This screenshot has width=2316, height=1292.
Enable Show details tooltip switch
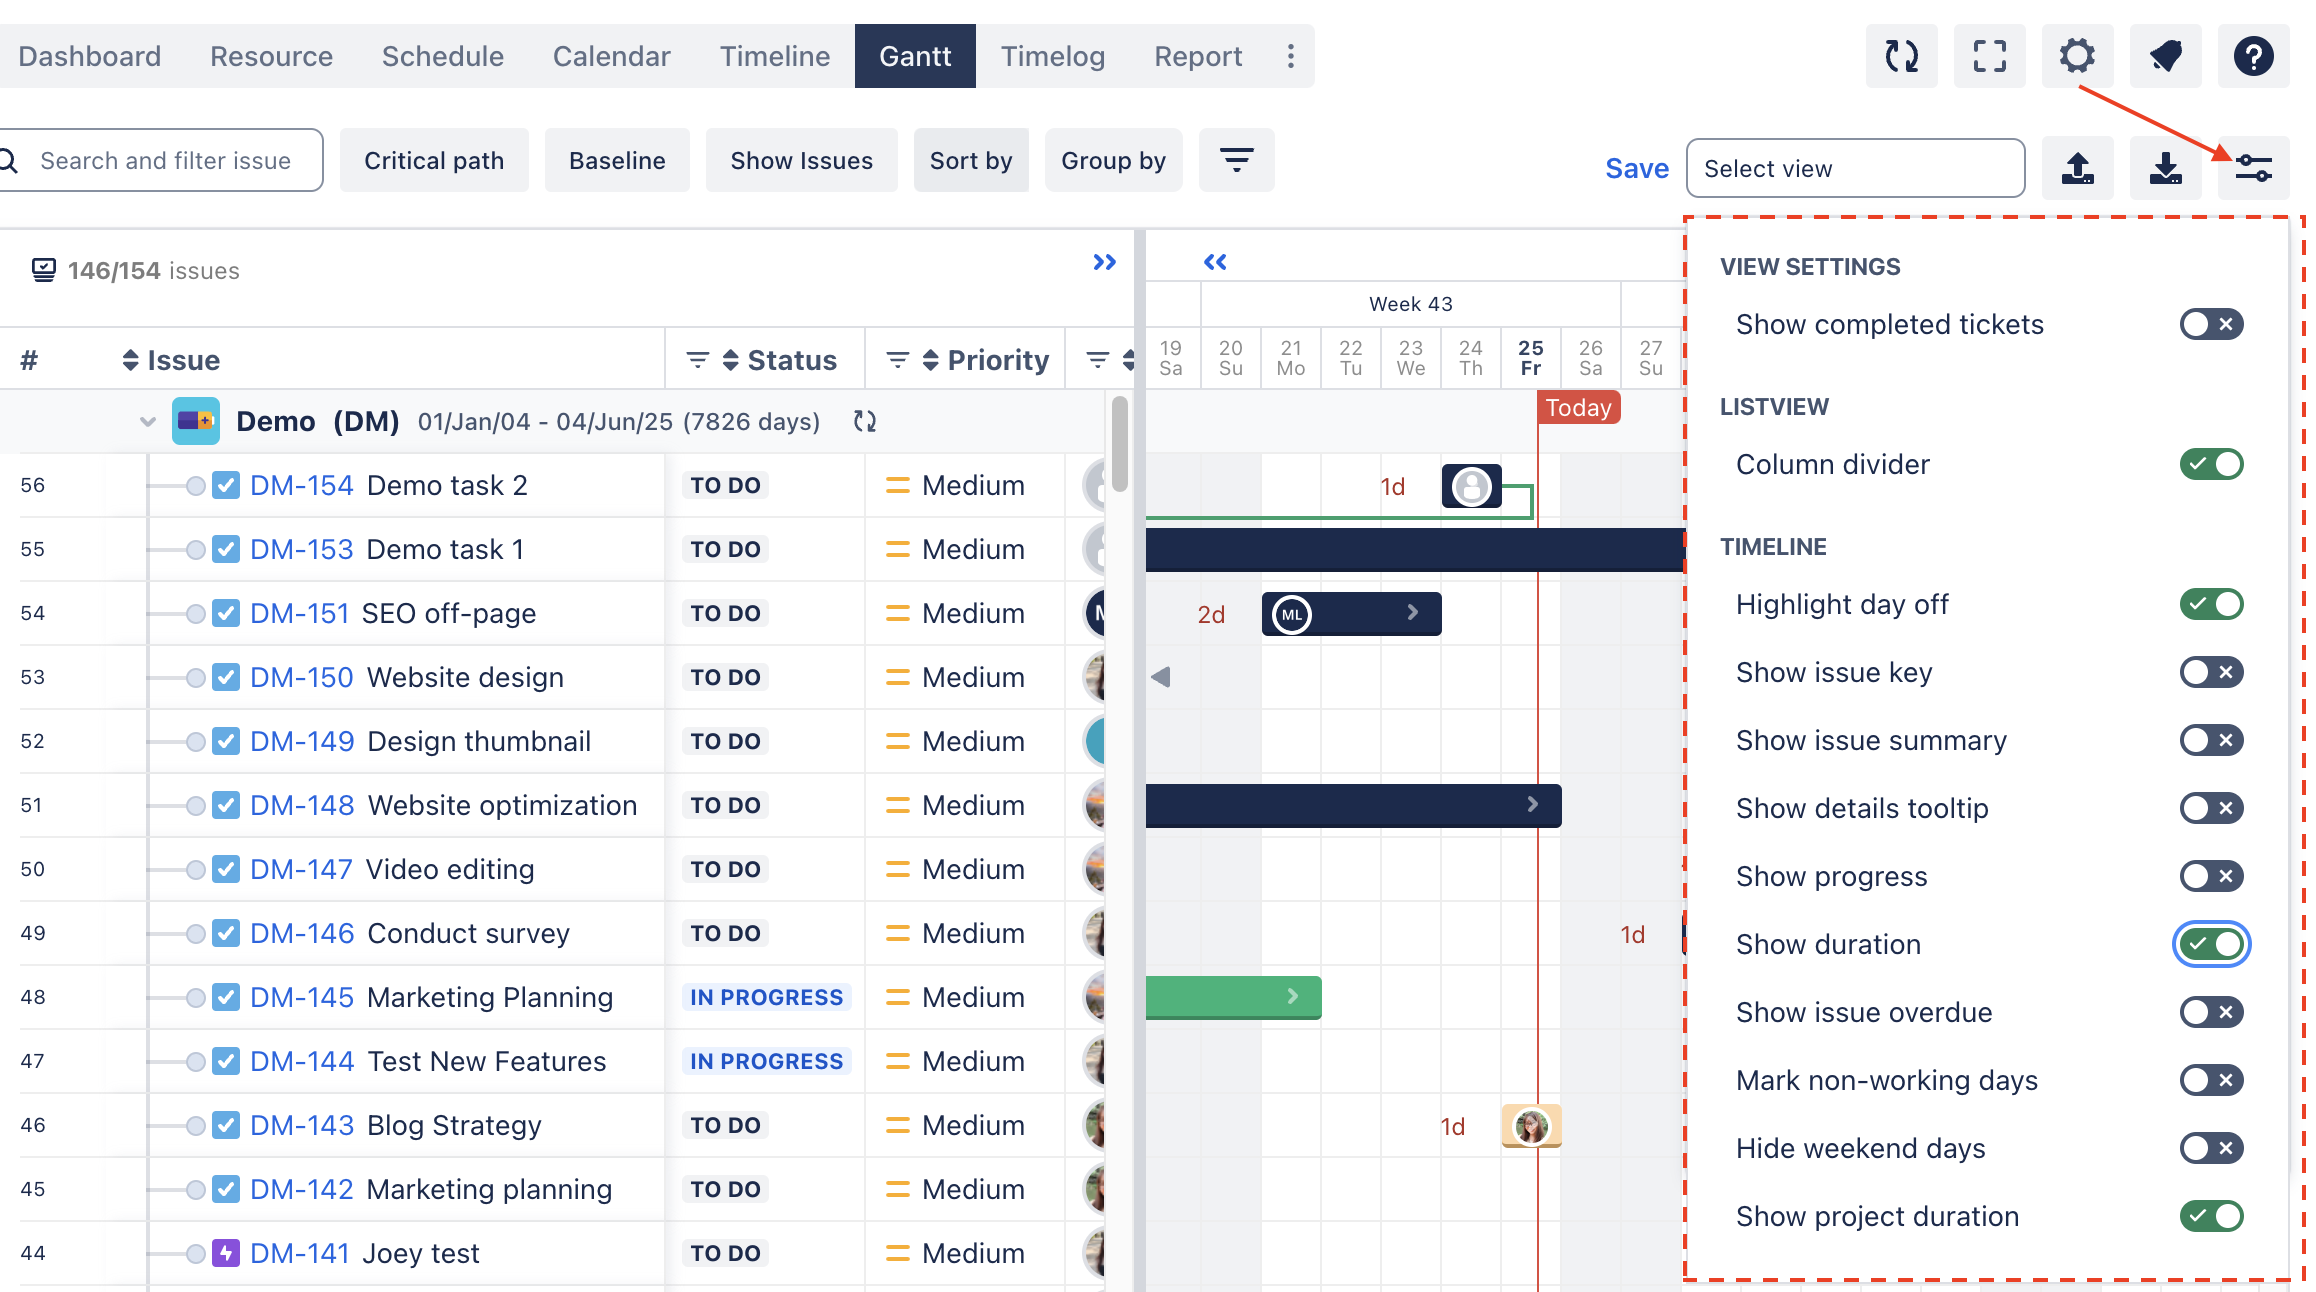coord(2211,808)
